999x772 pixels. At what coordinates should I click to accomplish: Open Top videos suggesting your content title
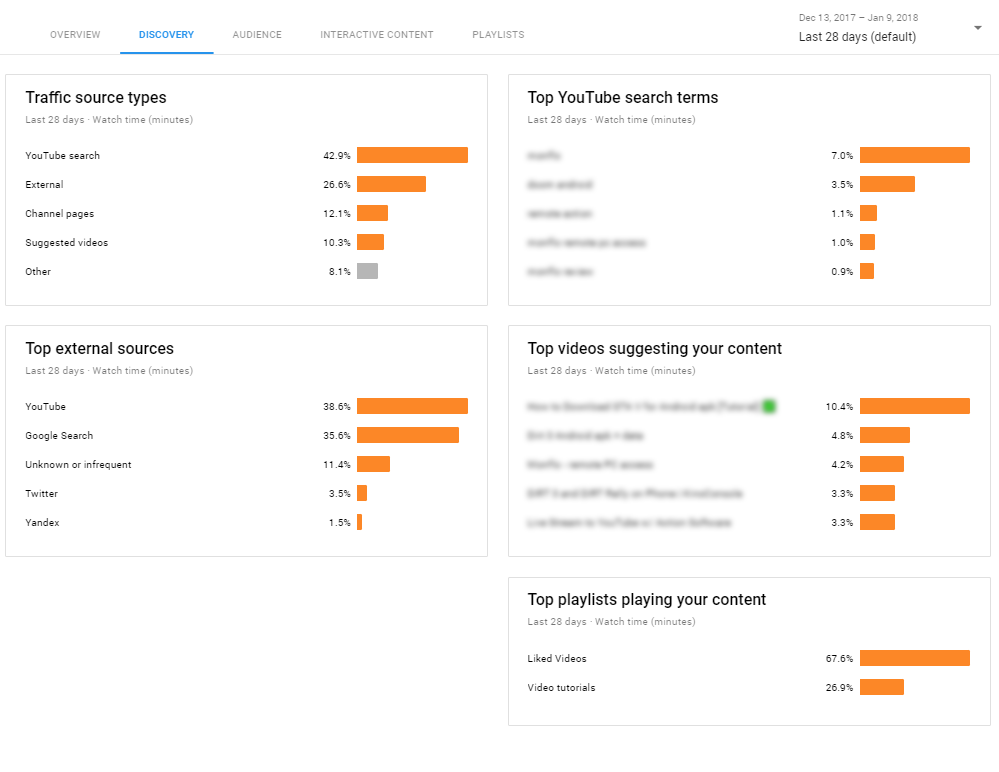pos(654,348)
